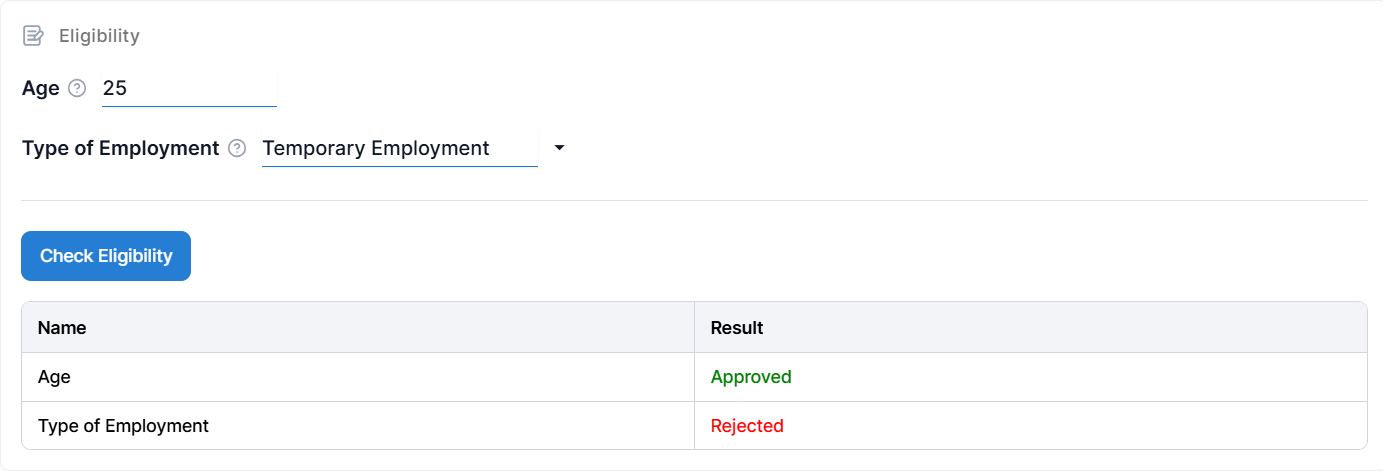
Task: Click the Result column header
Action: point(737,327)
